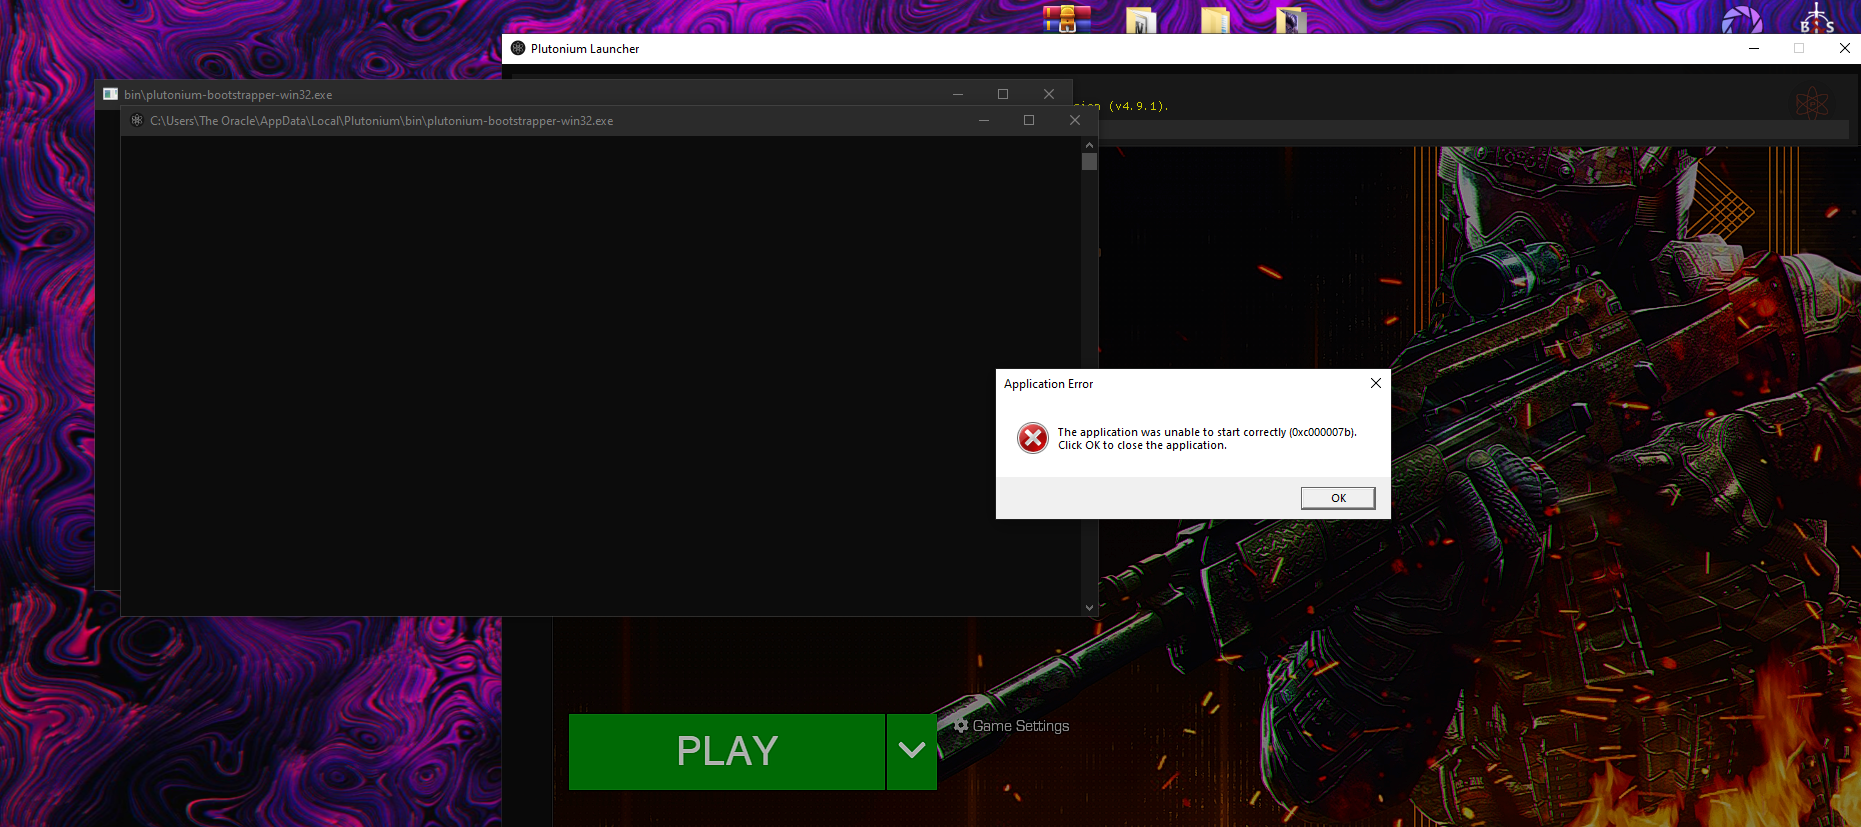Click the console scrollbar thumb

pyautogui.click(x=1089, y=161)
